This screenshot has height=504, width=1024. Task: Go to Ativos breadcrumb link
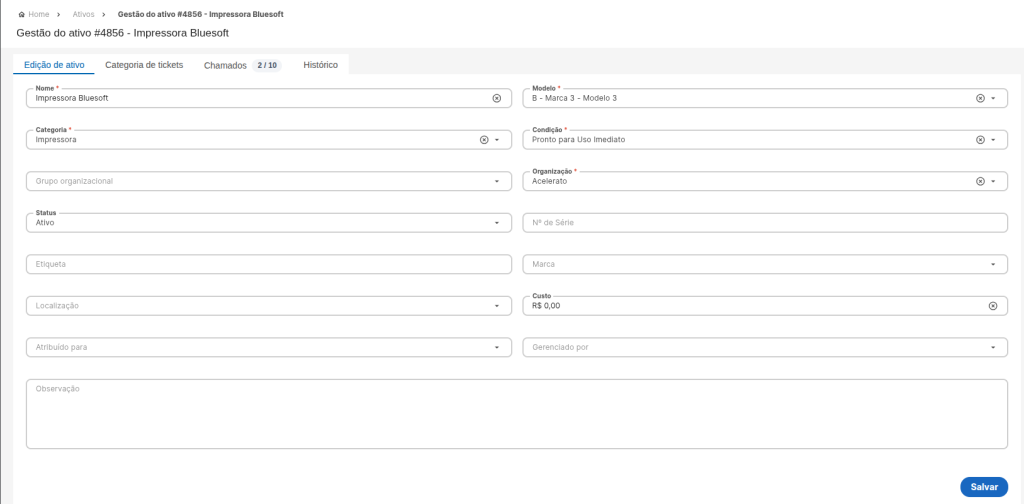pyautogui.click(x=83, y=14)
